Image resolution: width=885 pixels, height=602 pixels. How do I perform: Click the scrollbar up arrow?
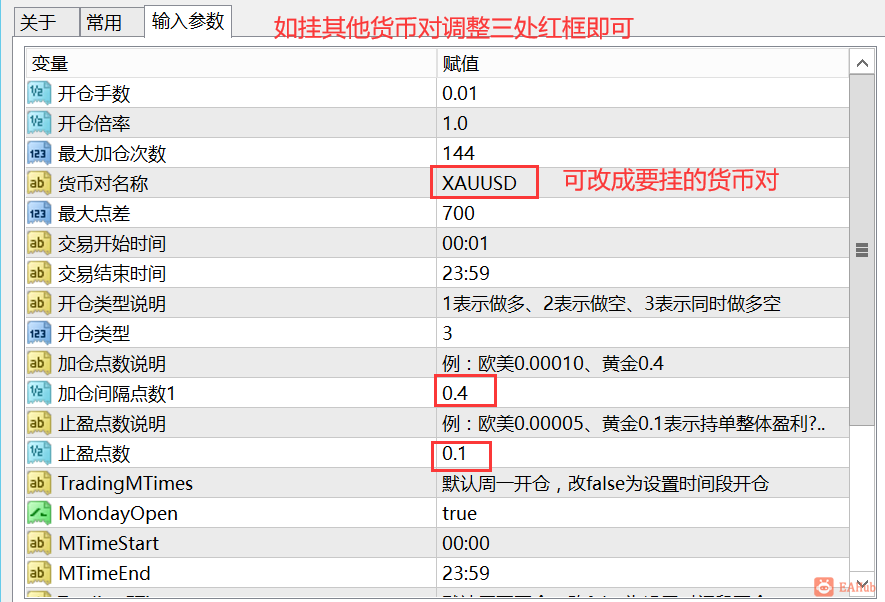coord(862,63)
